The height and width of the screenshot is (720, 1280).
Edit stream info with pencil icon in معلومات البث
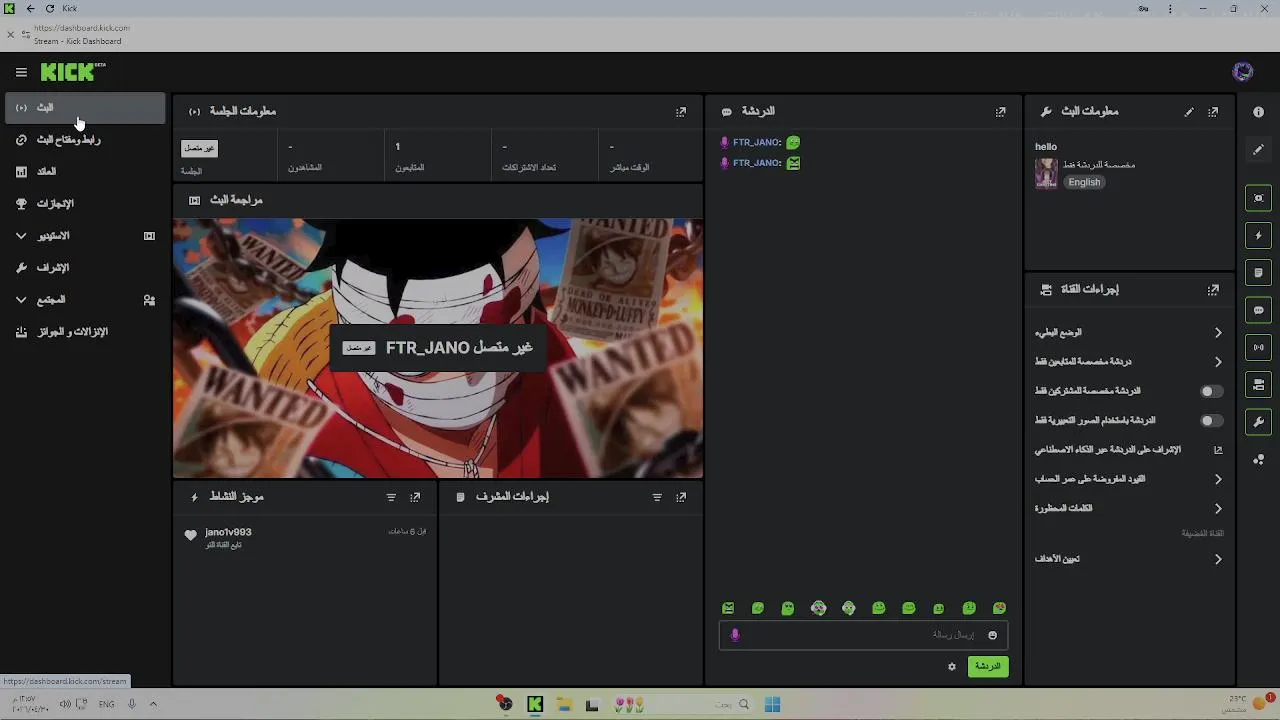click(x=1189, y=112)
